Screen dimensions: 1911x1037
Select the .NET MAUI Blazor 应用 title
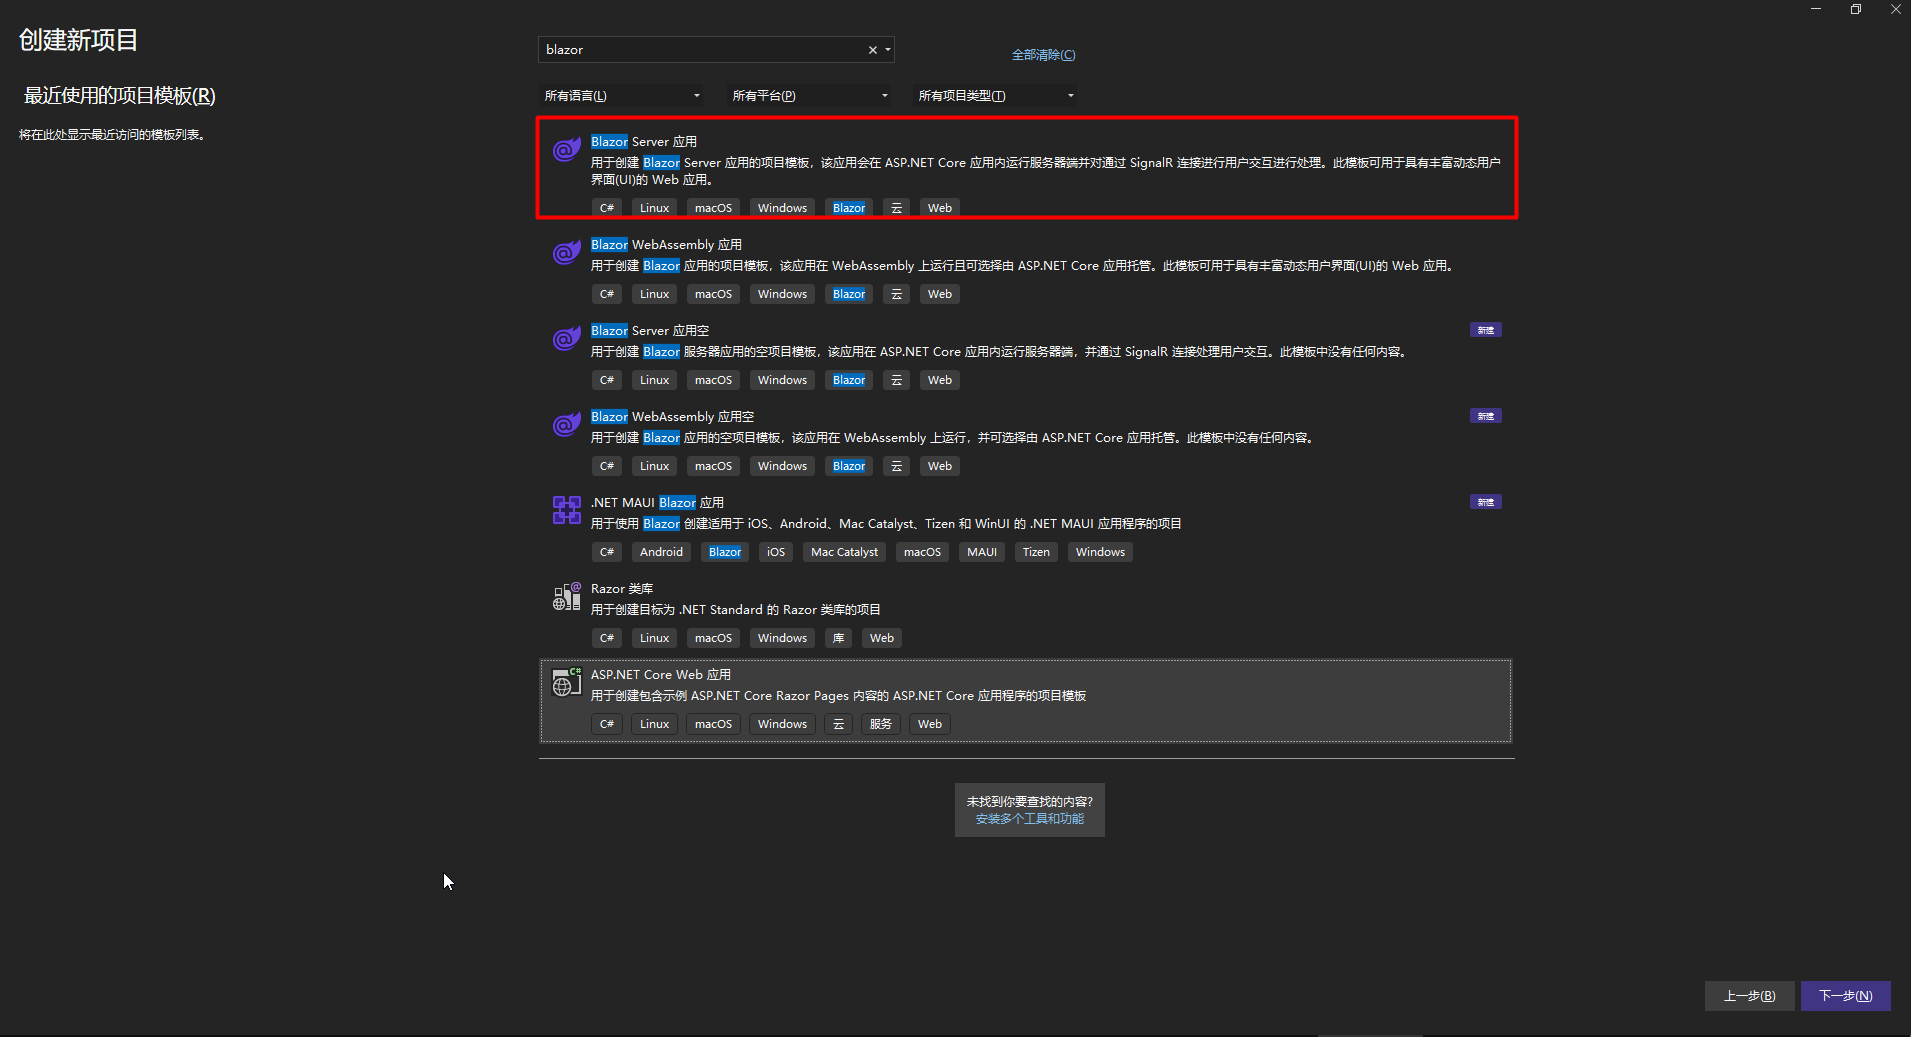click(x=657, y=503)
